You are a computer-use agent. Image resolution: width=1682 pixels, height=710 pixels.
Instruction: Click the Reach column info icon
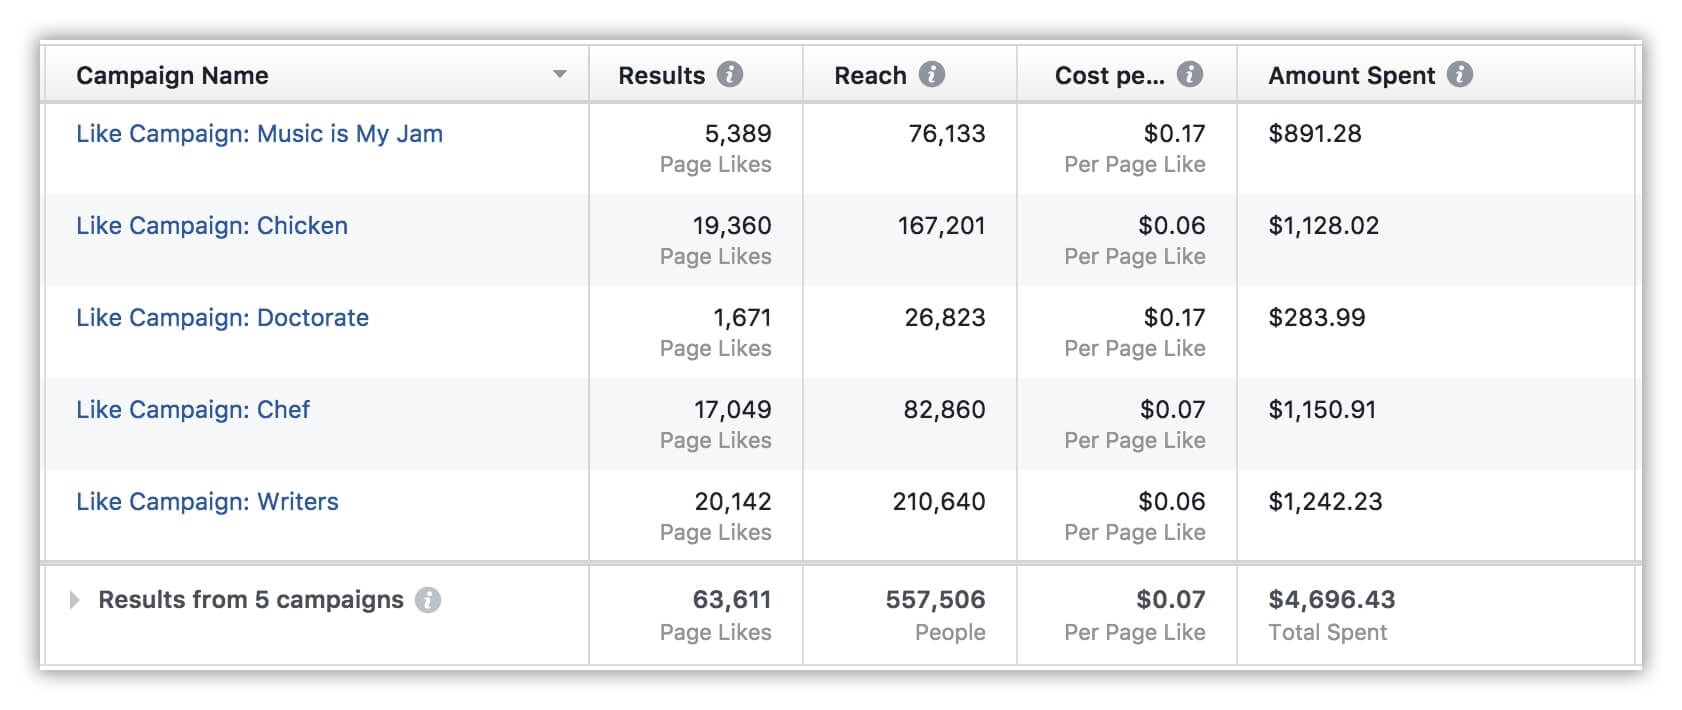[932, 75]
